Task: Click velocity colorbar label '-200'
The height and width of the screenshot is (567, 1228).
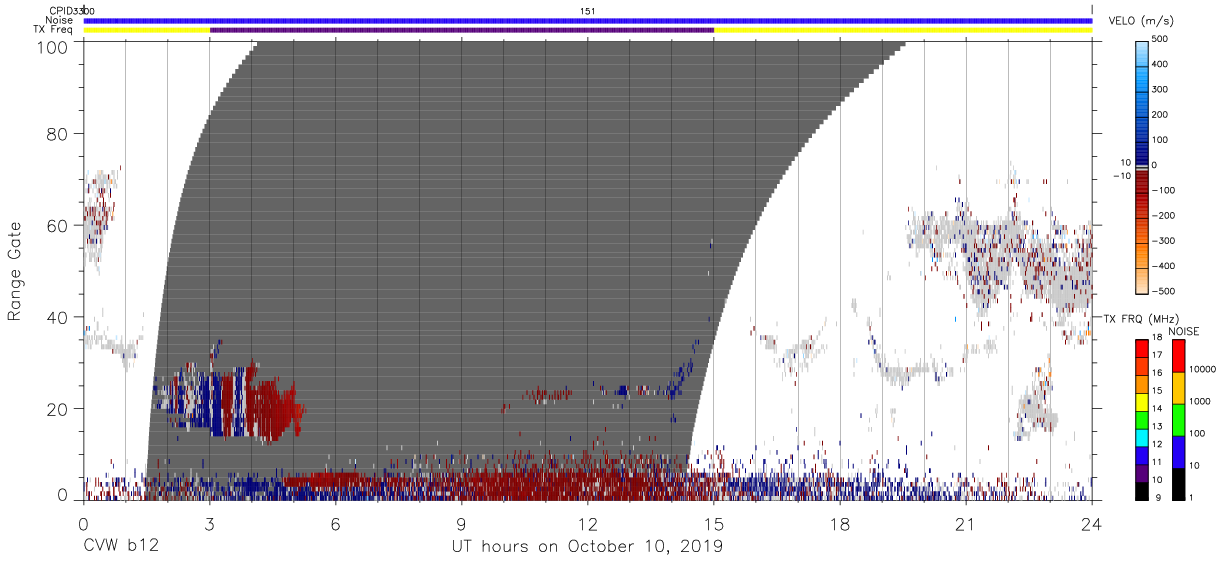Action: [1164, 216]
